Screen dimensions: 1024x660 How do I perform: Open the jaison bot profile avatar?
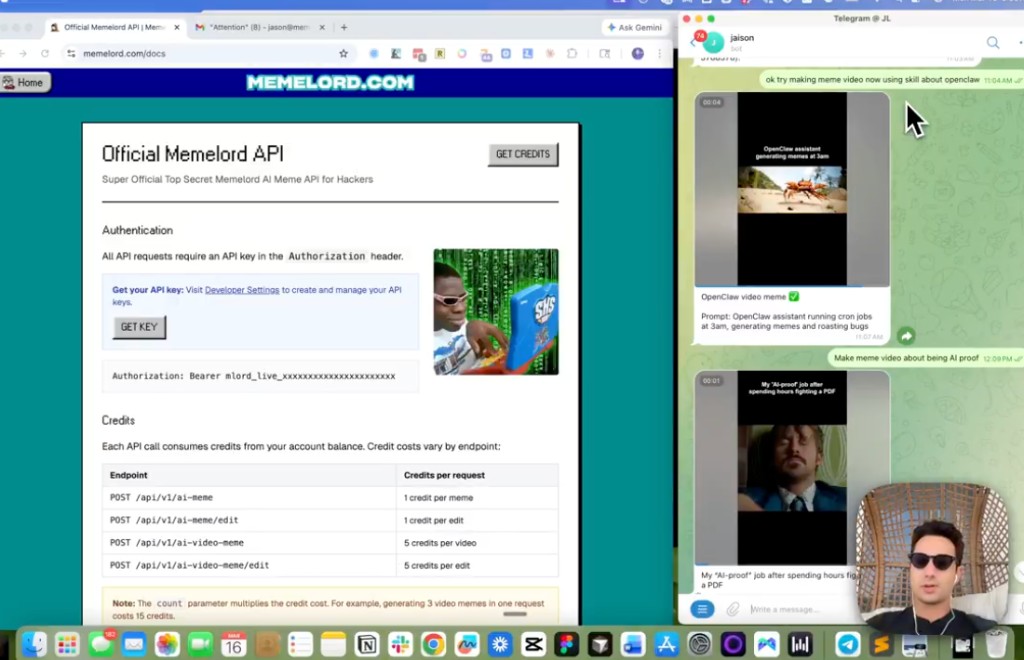point(713,42)
